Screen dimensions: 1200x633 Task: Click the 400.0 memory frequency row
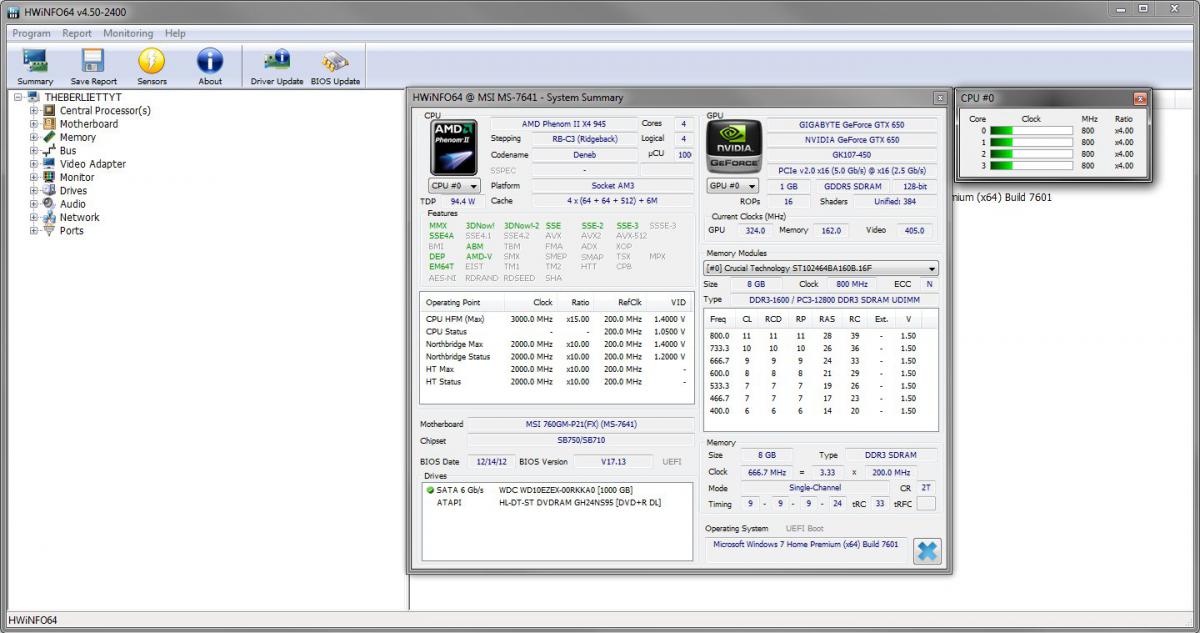pos(821,411)
